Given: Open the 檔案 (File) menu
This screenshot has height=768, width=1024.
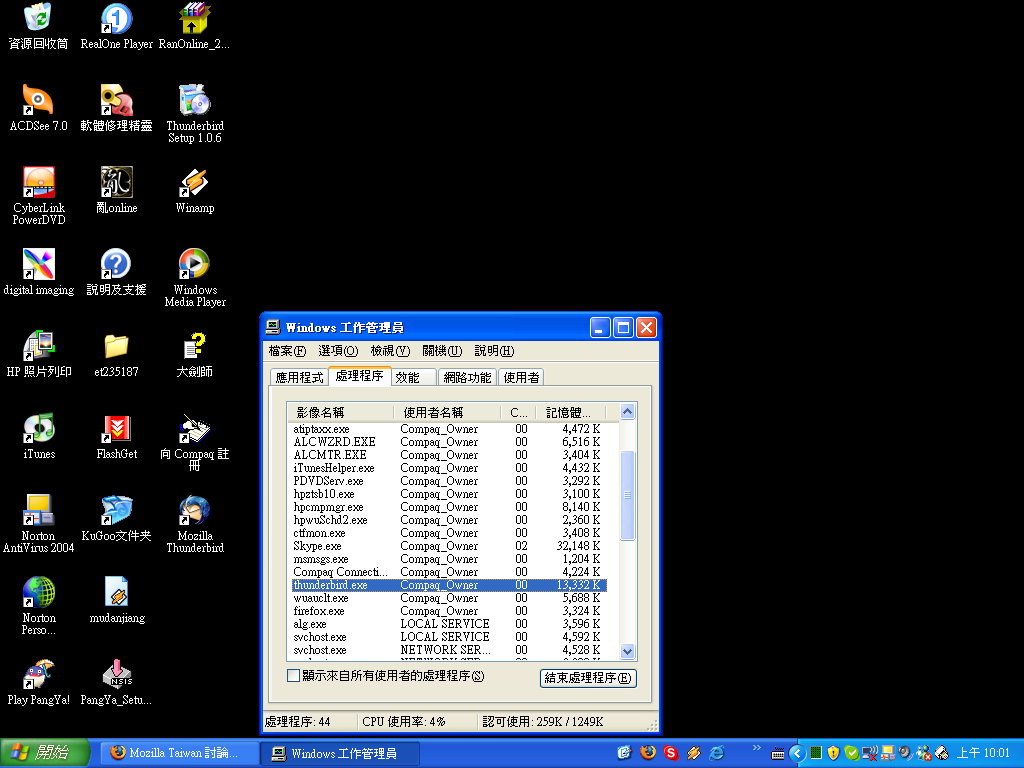Looking at the screenshot, I should pyautogui.click(x=287, y=351).
